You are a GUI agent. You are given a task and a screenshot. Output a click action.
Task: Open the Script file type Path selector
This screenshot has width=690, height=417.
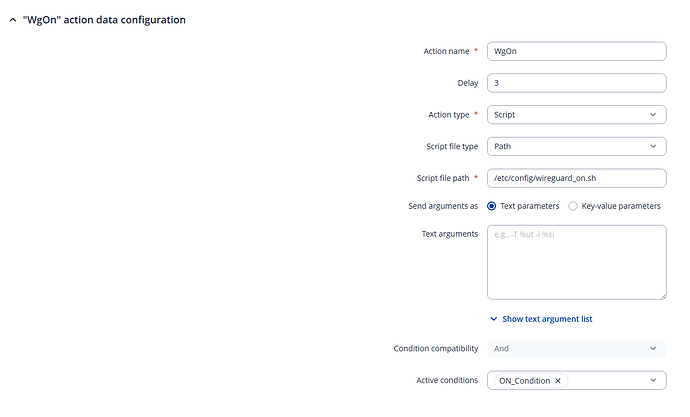pos(576,146)
